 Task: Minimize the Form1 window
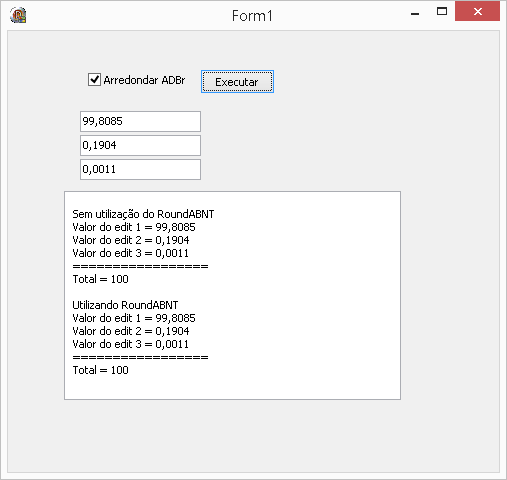click(x=415, y=14)
